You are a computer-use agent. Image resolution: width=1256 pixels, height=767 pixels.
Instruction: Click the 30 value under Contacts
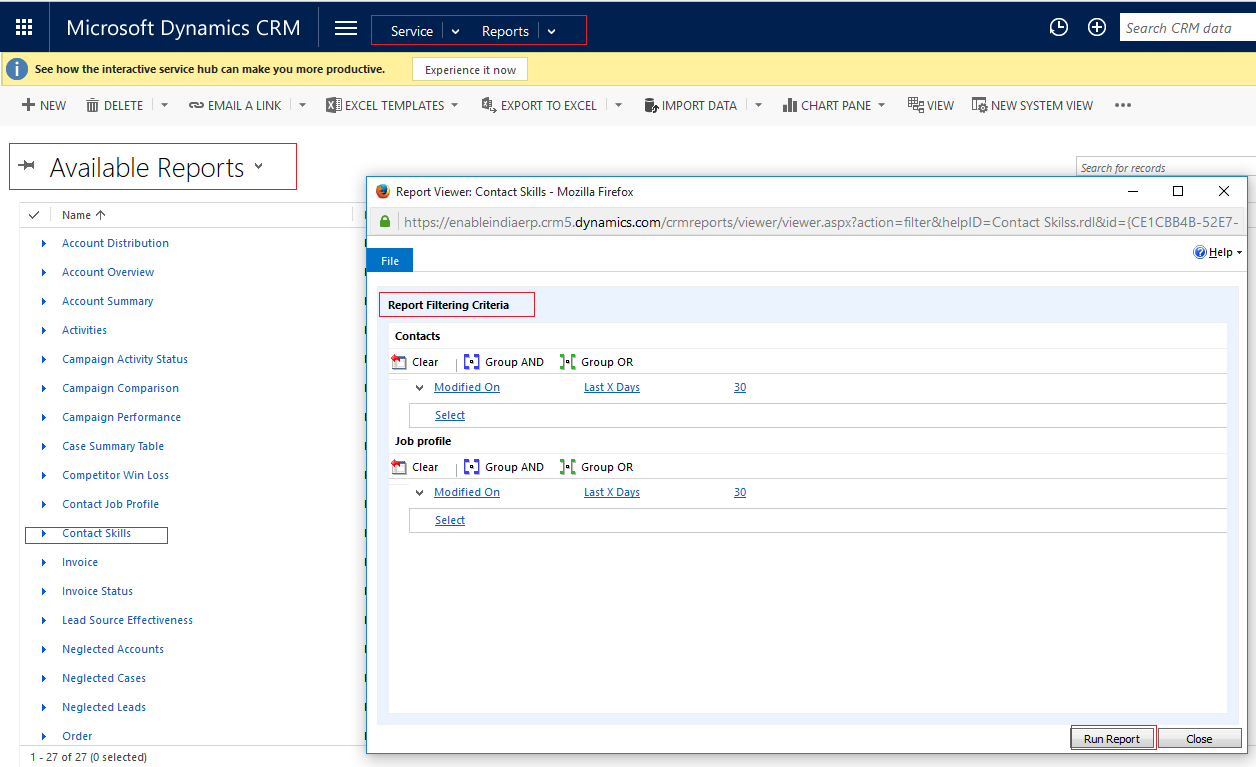(740, 387)
